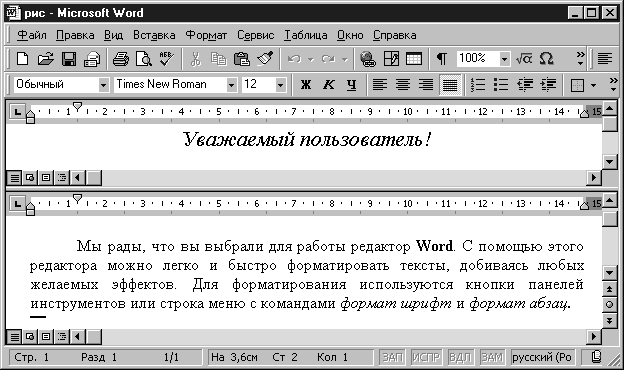Jump to previous page double-arrow button

(610, 289)
